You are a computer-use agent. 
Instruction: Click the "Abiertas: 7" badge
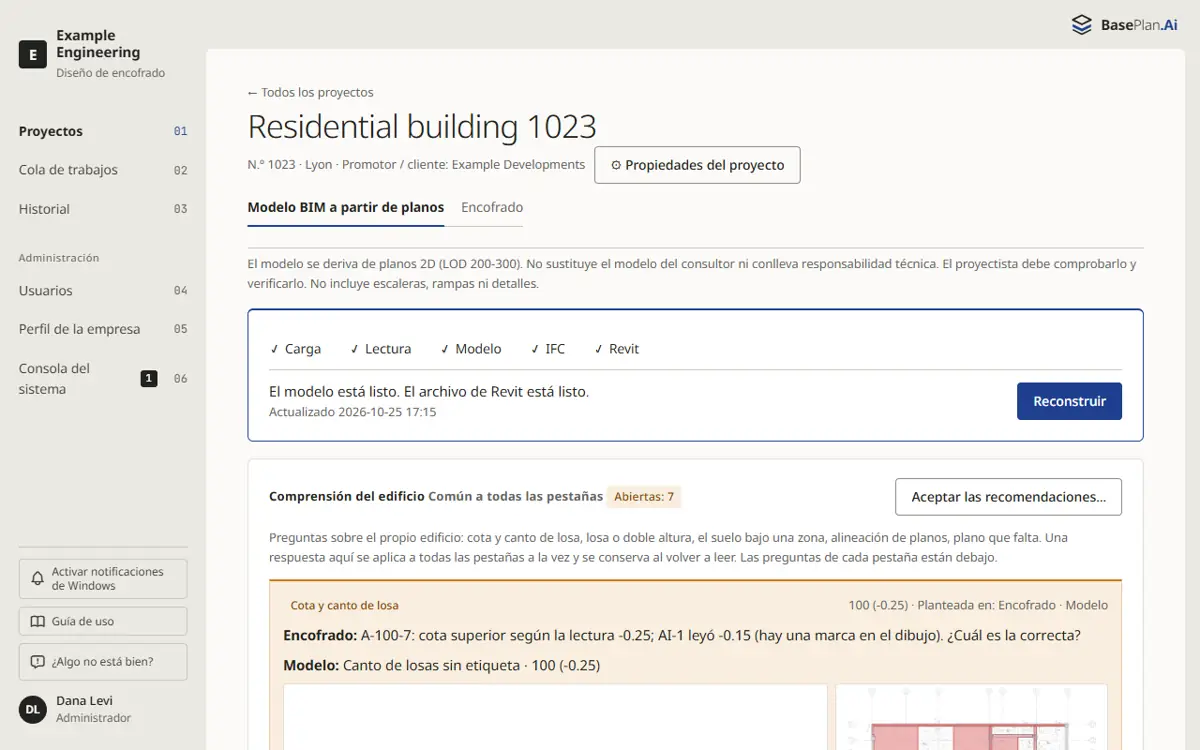point(644,497)
